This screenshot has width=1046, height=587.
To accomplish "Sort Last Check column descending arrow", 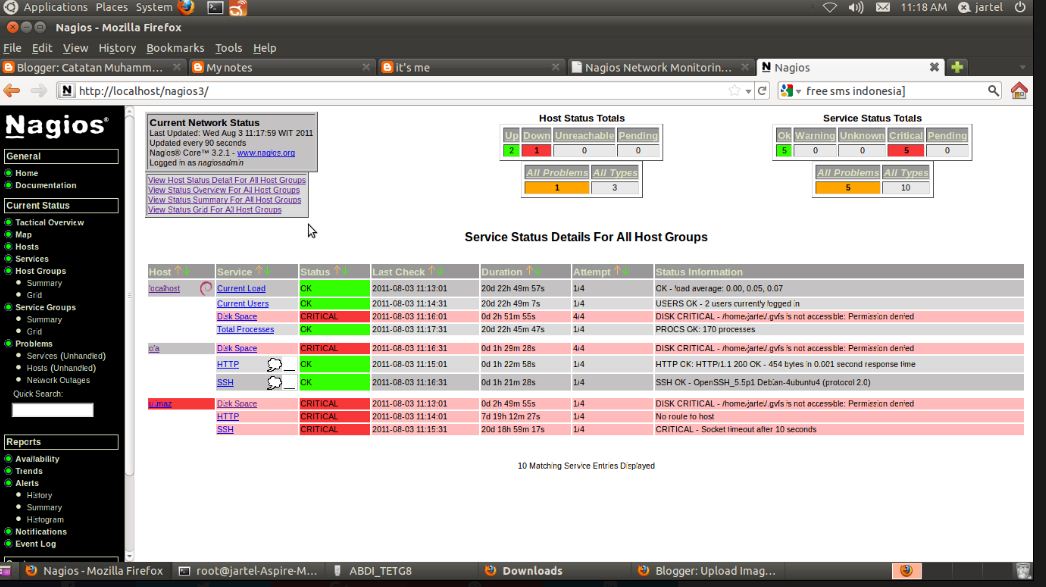I will tap(440, 271).
